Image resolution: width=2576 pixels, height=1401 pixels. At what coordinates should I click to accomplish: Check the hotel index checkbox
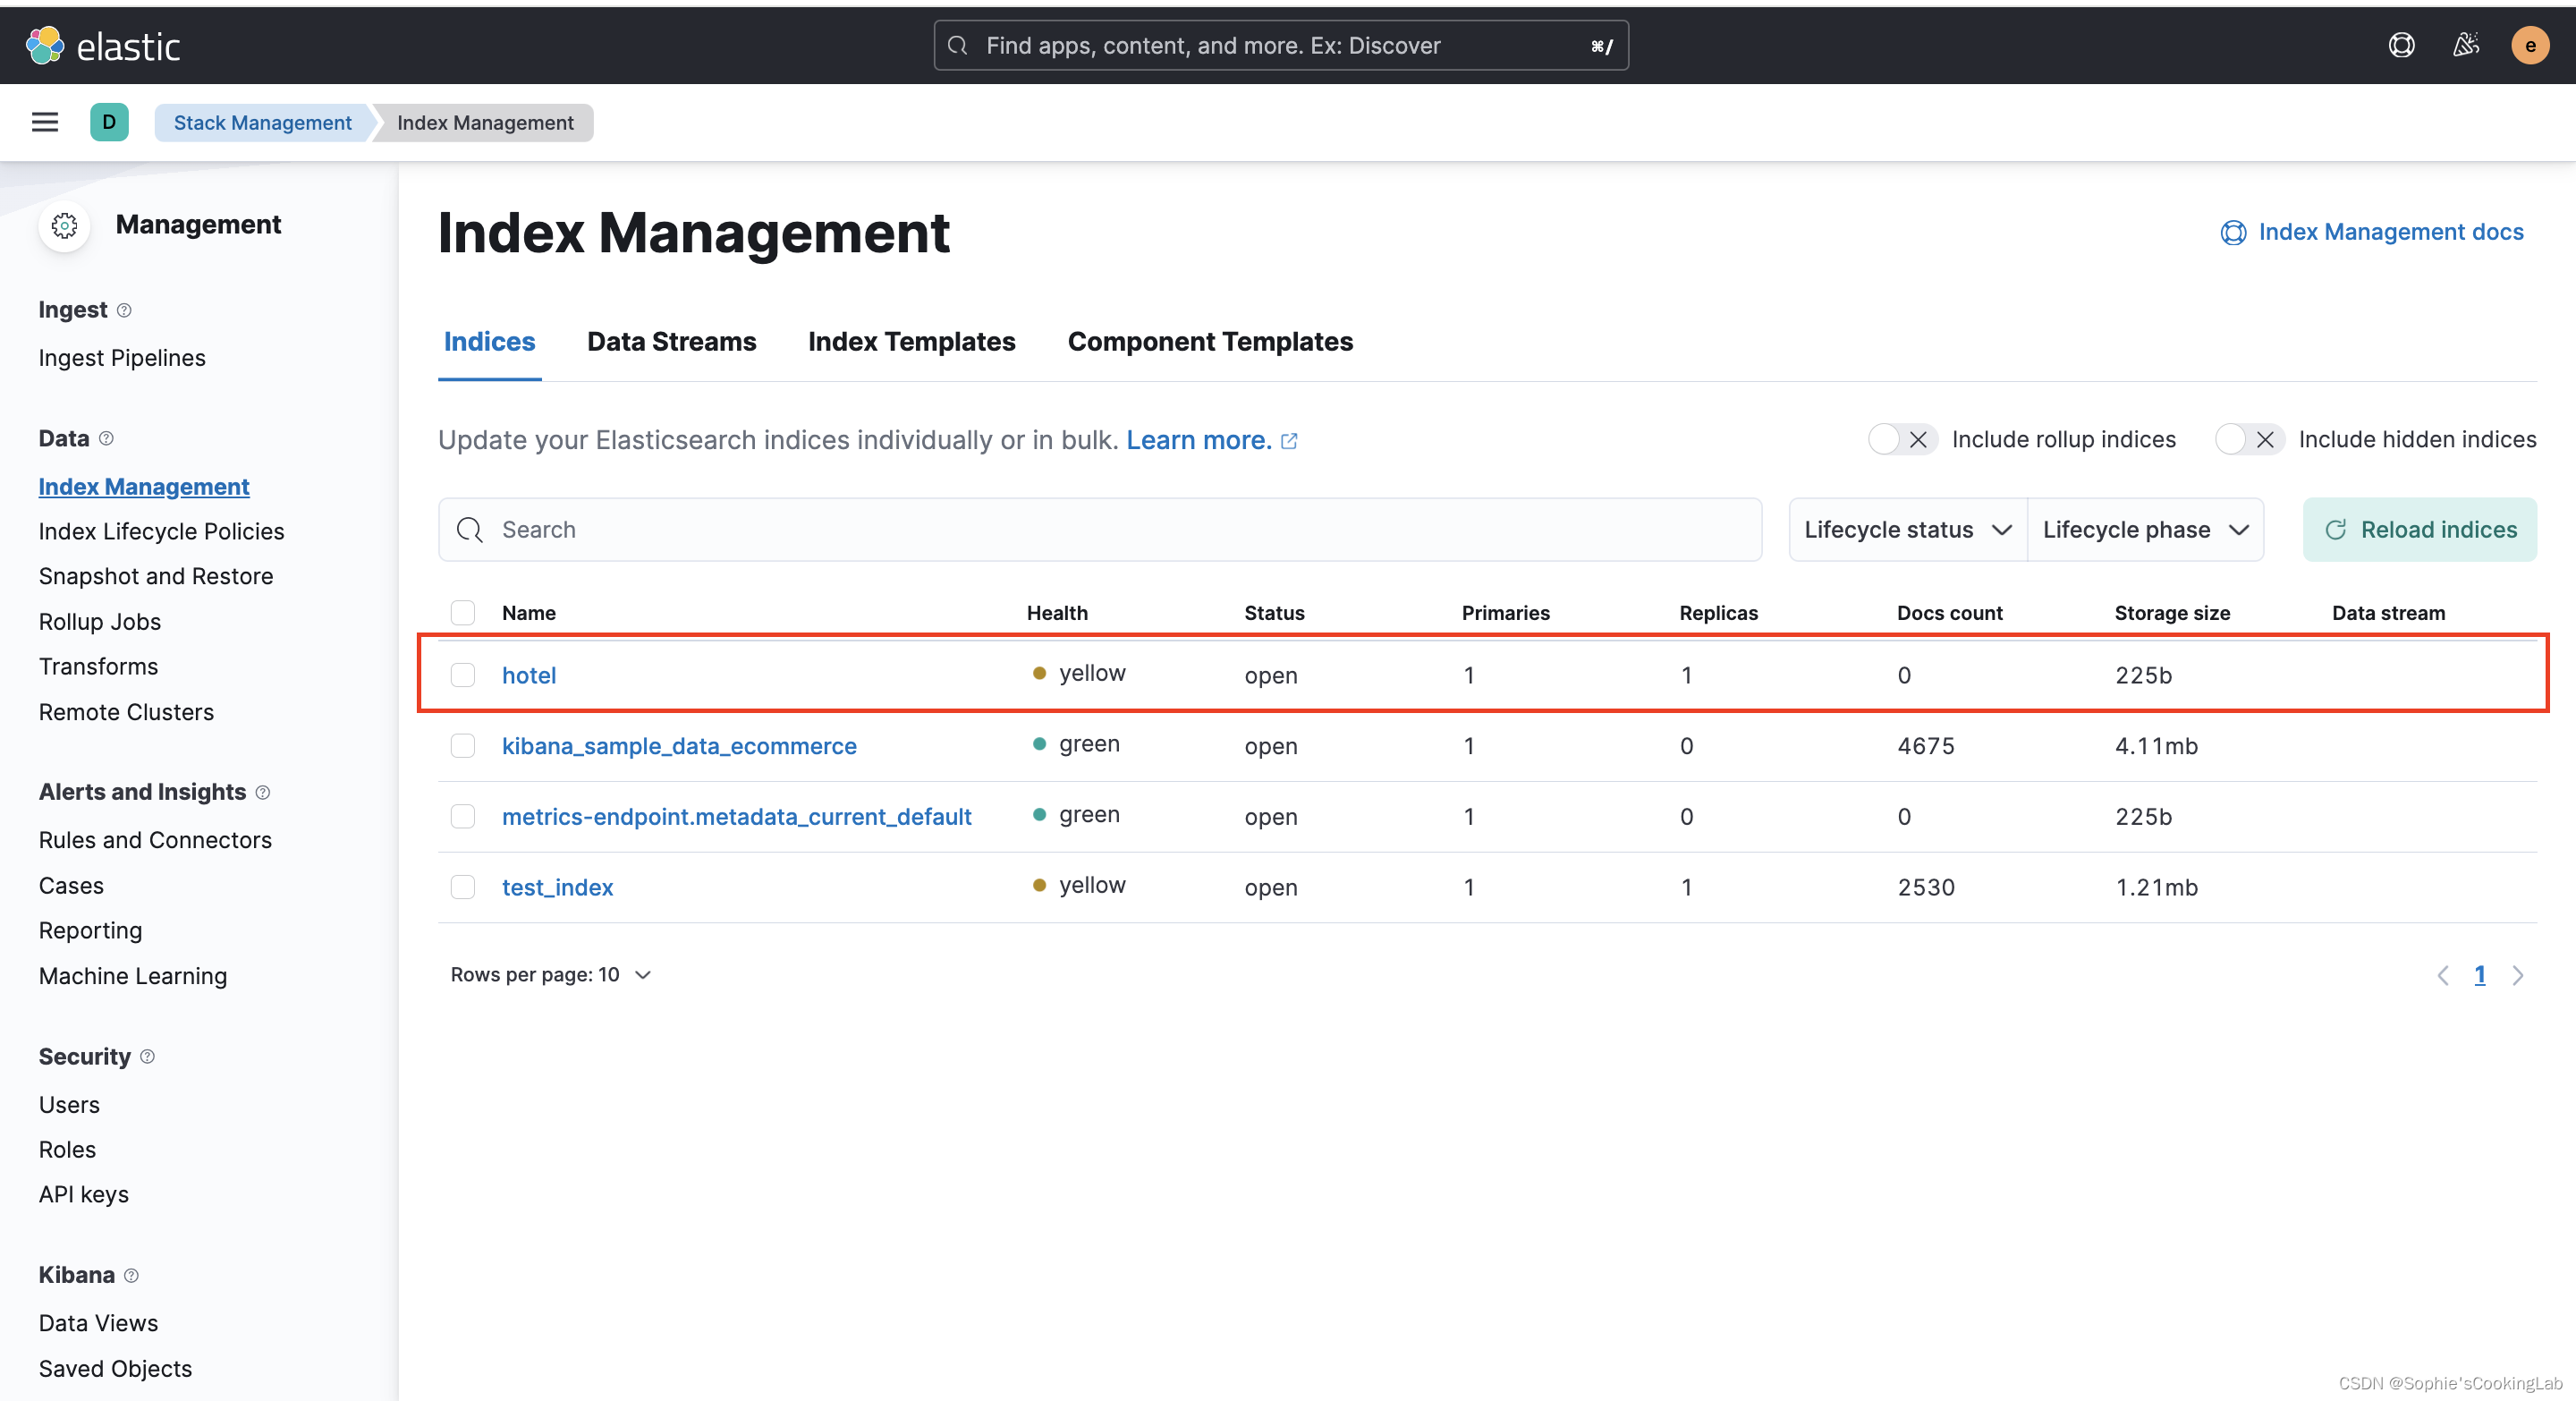(x=463, y=675)
